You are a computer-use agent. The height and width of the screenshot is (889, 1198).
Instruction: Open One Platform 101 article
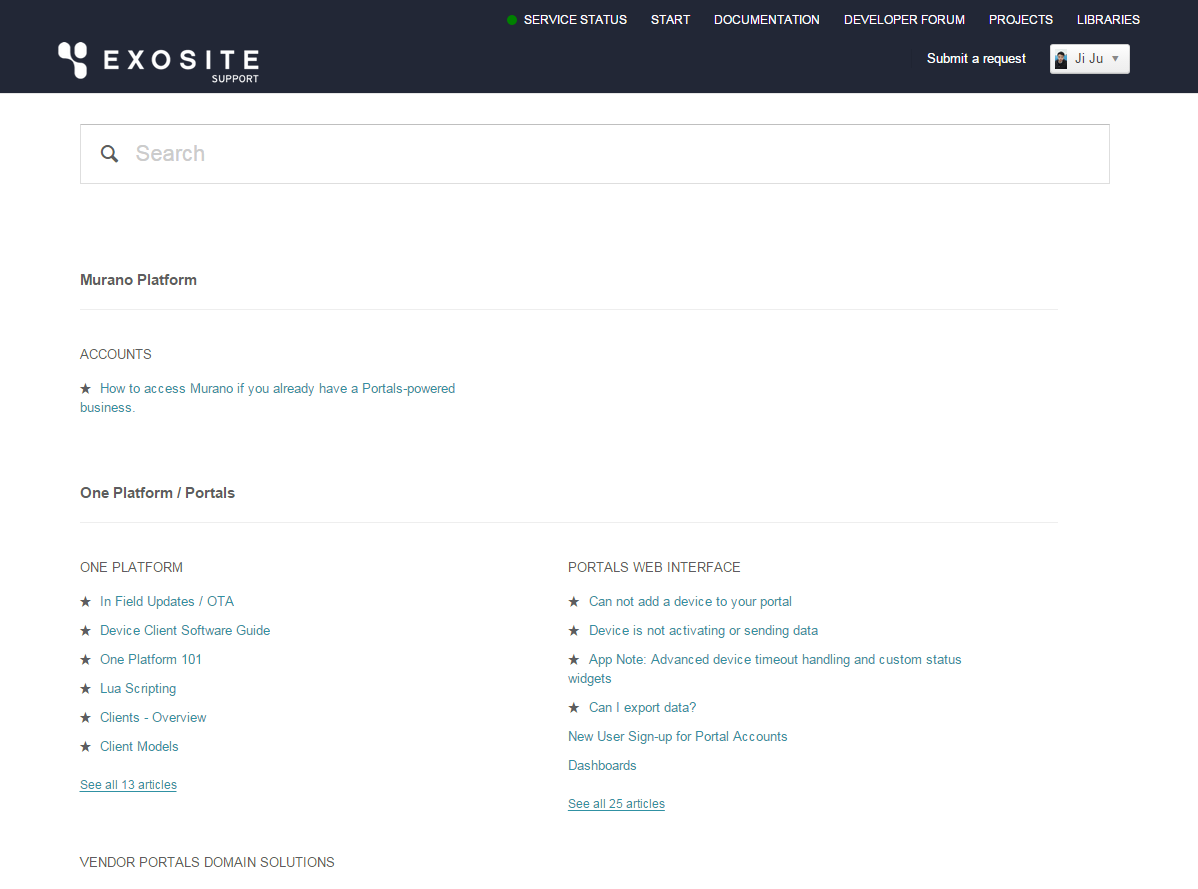(x=151, y=660)
